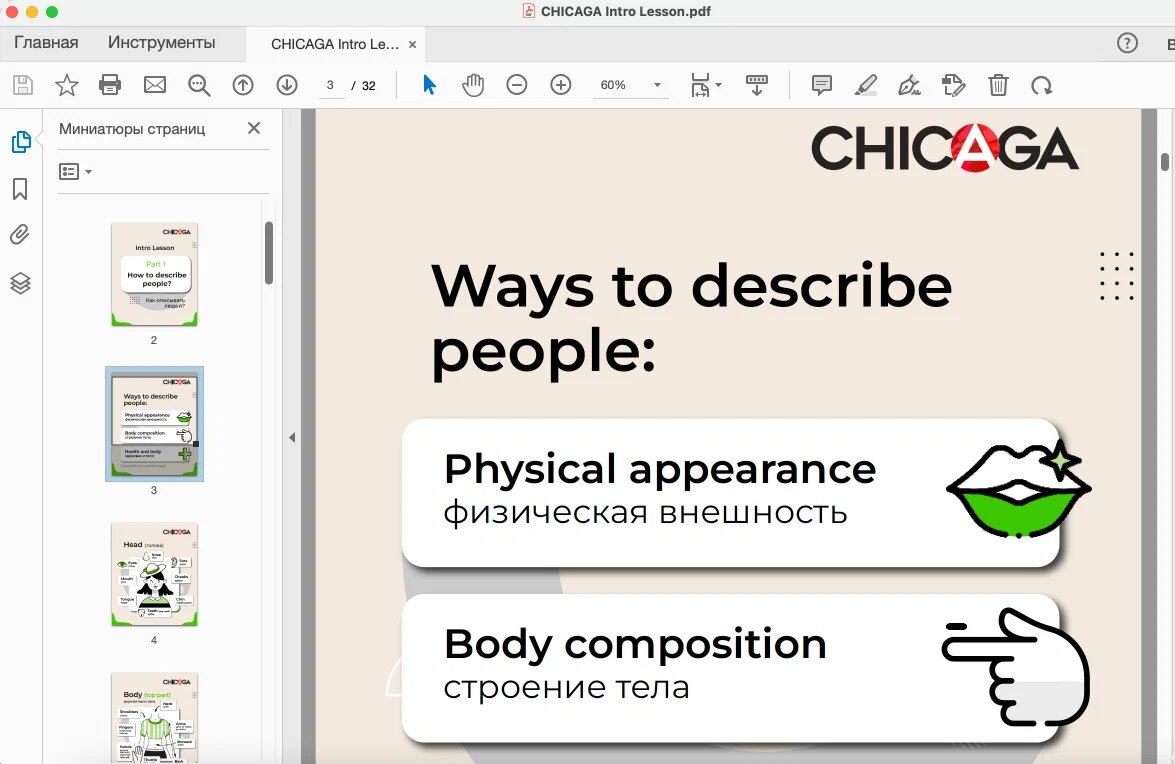Click the window title CHICAGA Intro Lesson.pdf
1175x764 pixels.
point(626,11)
